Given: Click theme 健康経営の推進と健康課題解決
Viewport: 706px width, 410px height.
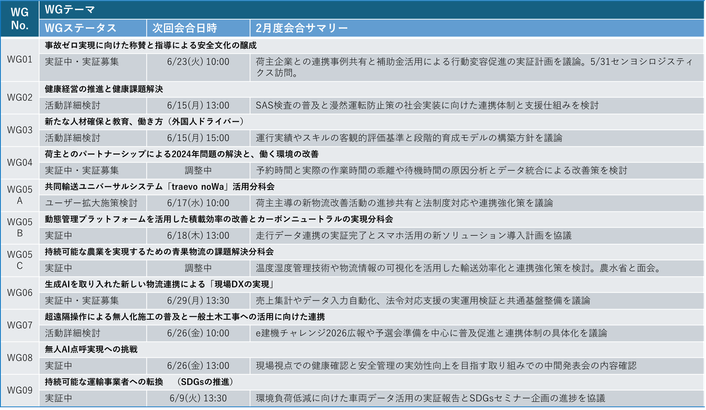Looking at the screenshot, I should 104,89.
